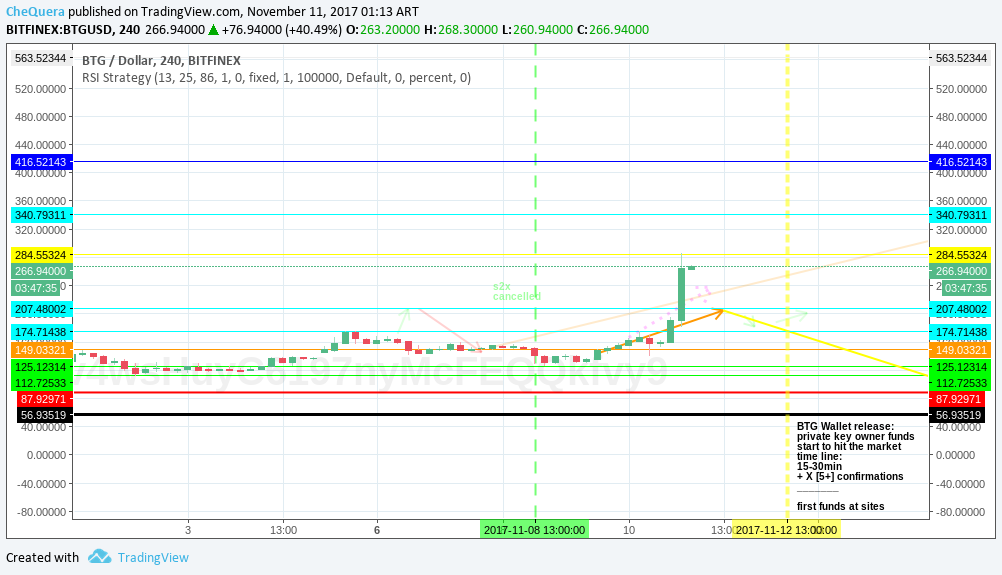Click the left orange 149.03321 label
The height and width of the screenshot is (575, 1002).
click(40, 350)
